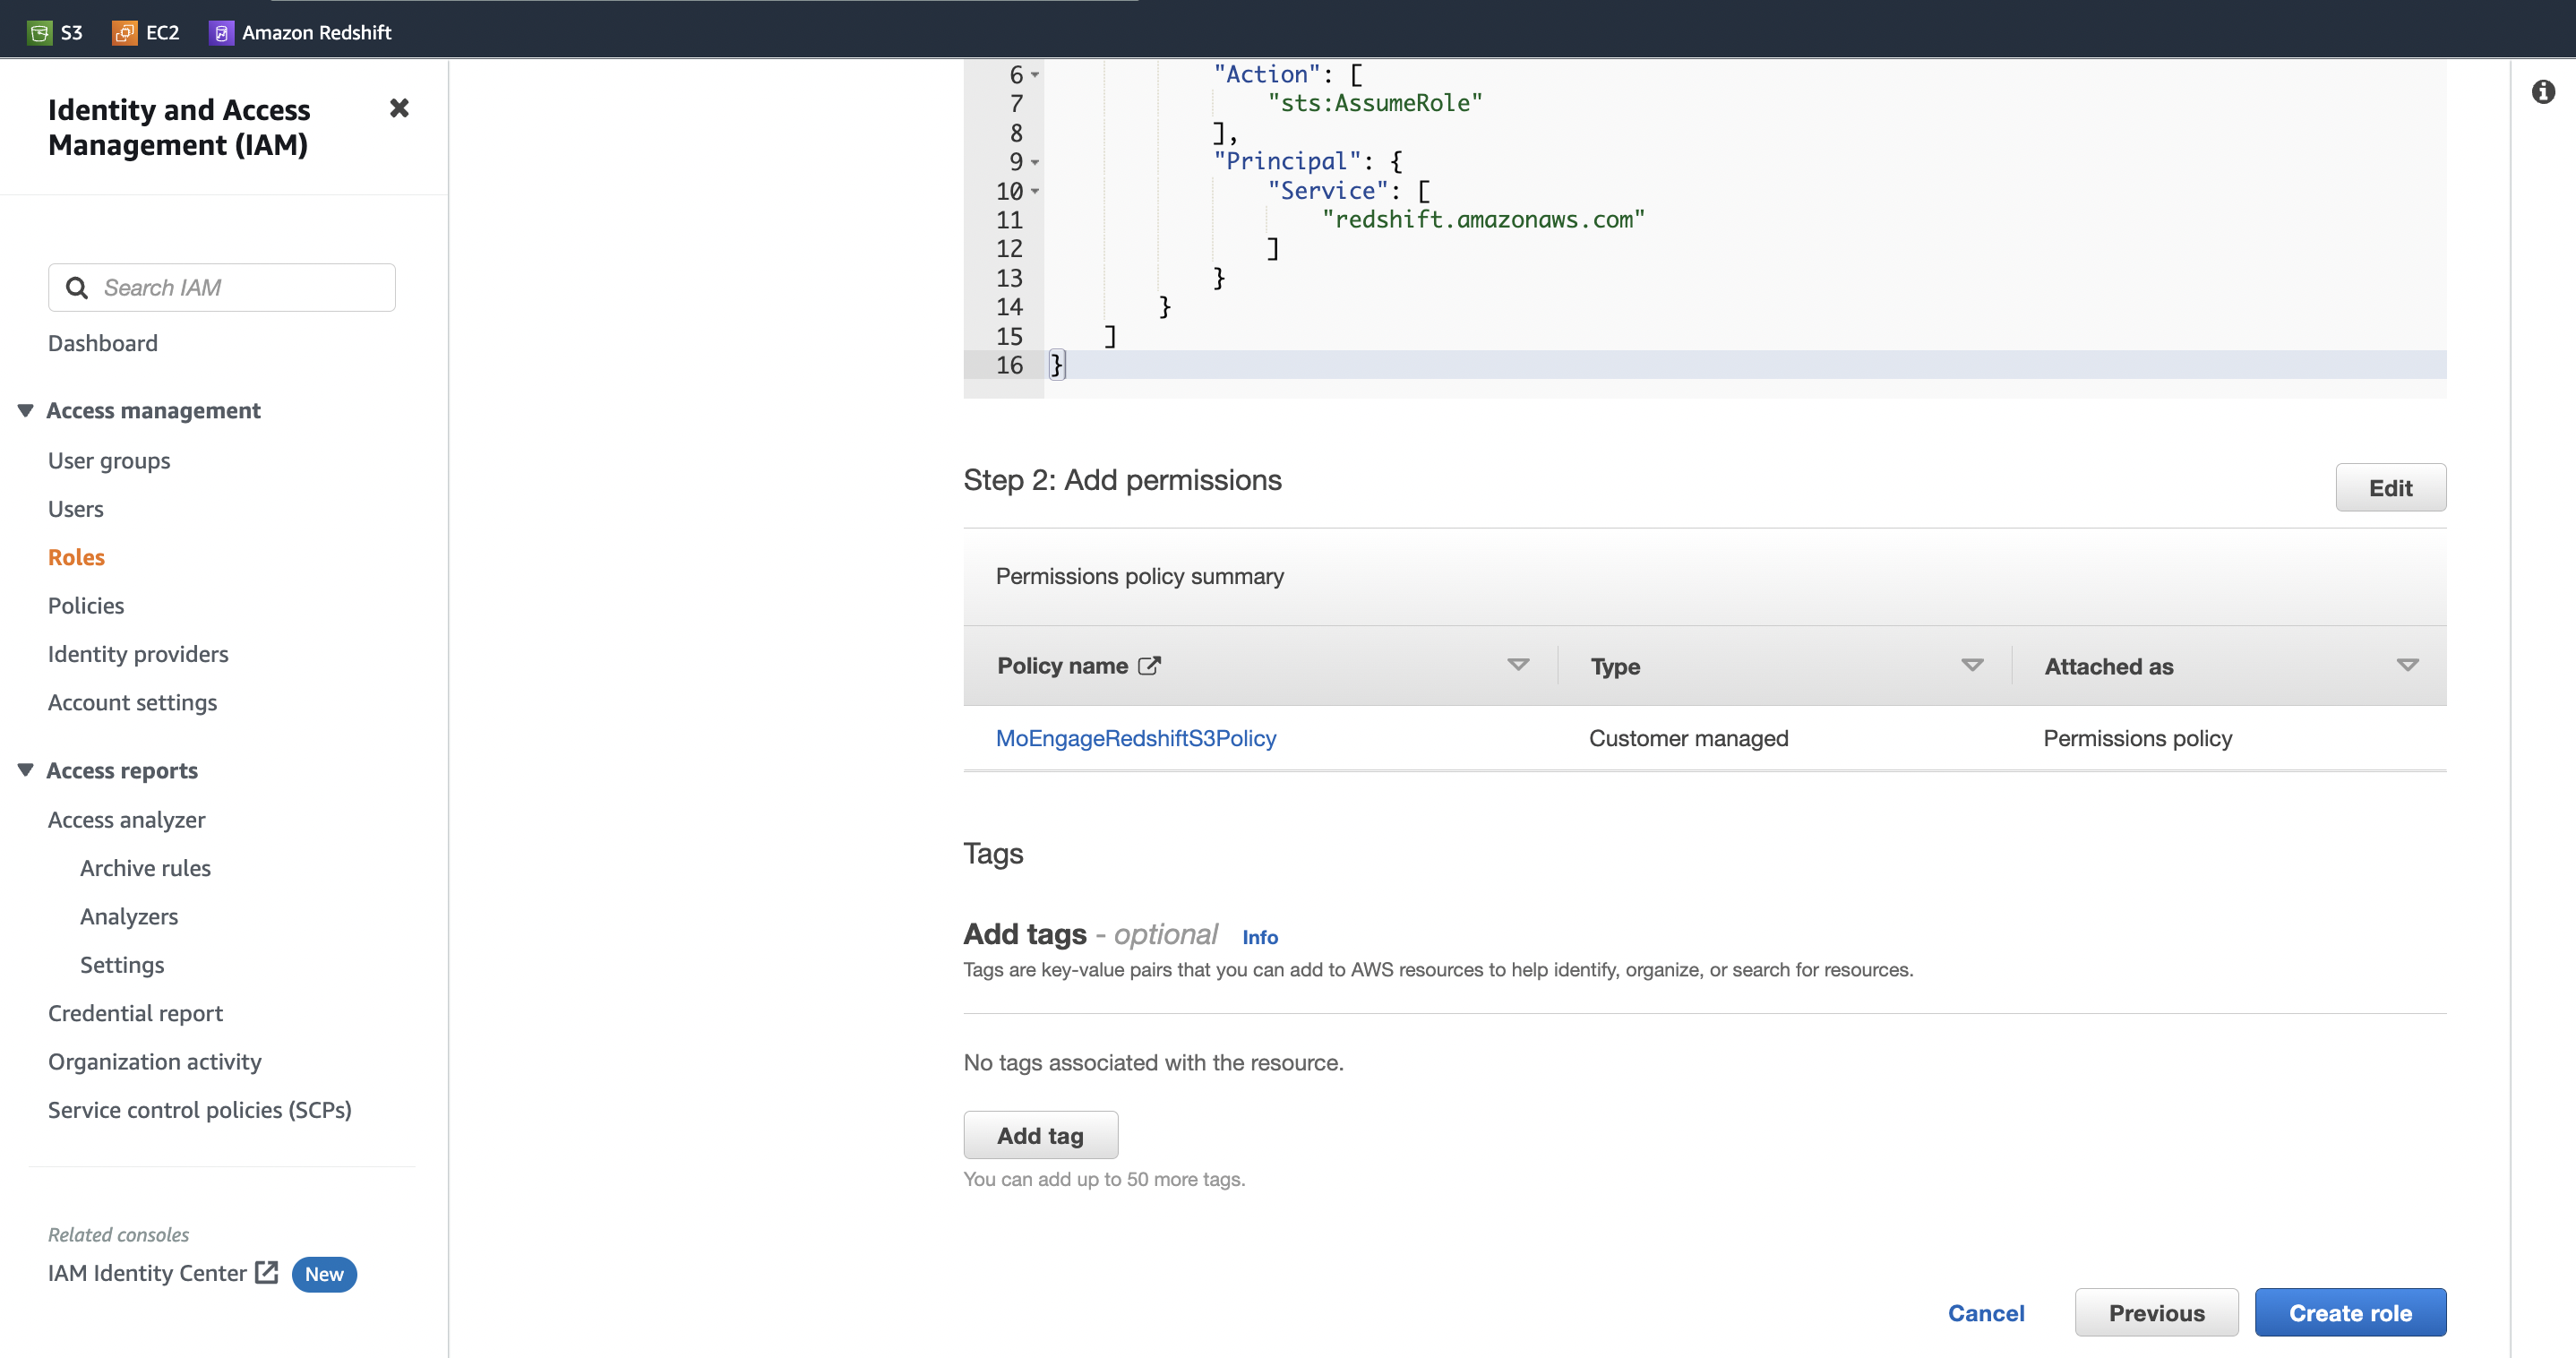Collapse the Access management section
2576x1358 pixels.
click(26, 410)
